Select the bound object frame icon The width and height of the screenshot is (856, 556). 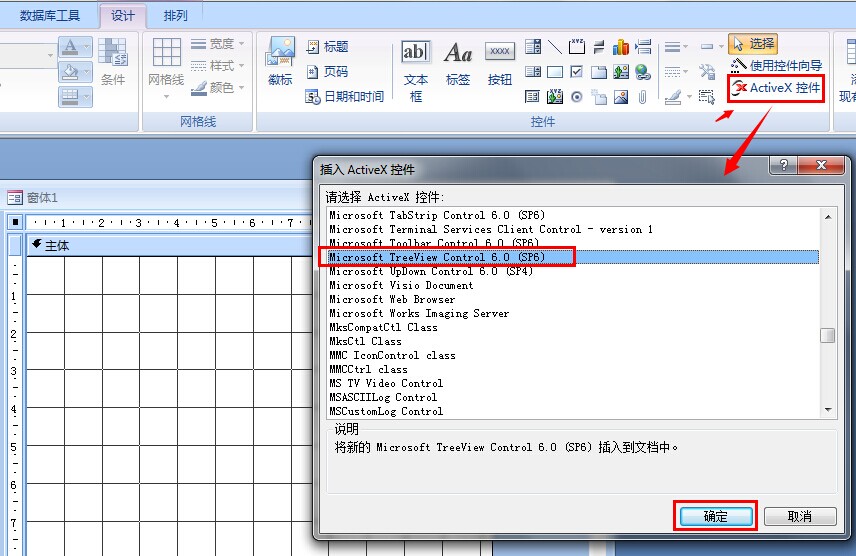tap(555, 97)
